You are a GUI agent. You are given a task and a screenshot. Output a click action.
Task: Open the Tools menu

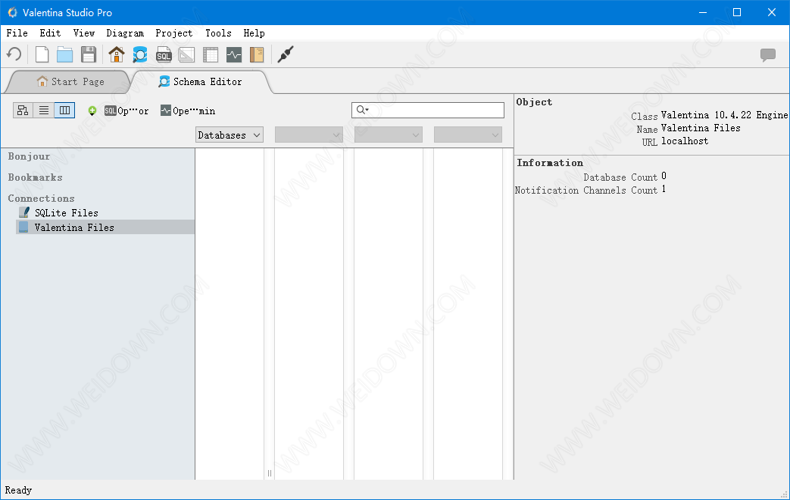pos(218,33)
